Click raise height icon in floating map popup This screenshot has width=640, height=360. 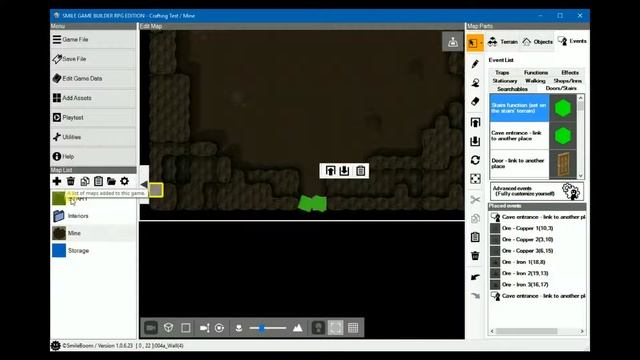[x=330, y=171]
